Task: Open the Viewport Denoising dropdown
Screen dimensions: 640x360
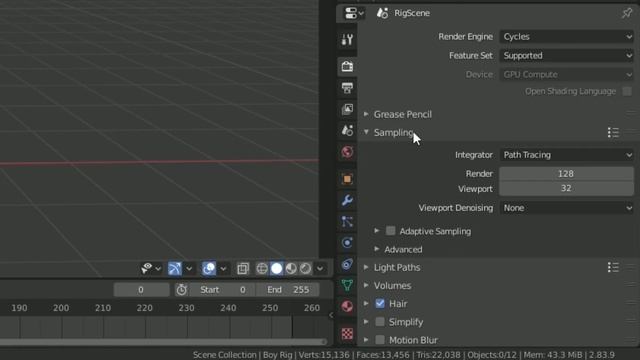Action: (x=567, y=208)
